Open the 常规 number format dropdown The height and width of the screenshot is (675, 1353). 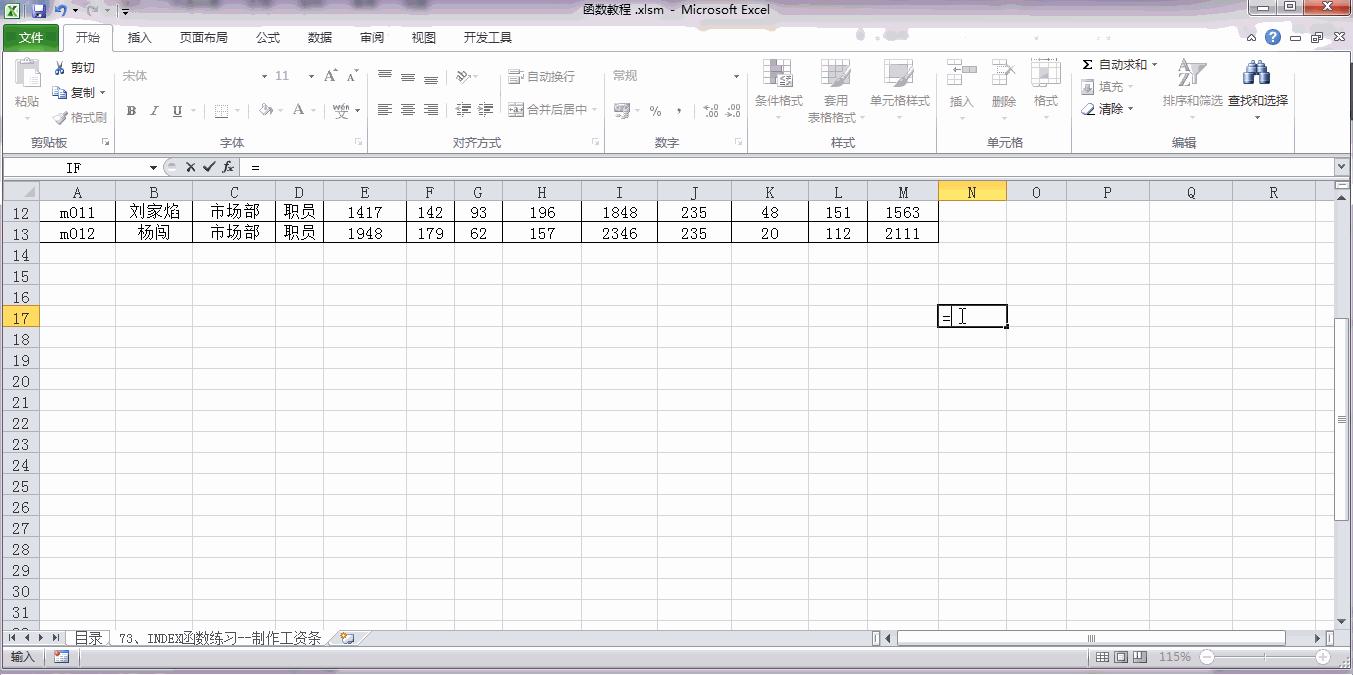(736, 76)
